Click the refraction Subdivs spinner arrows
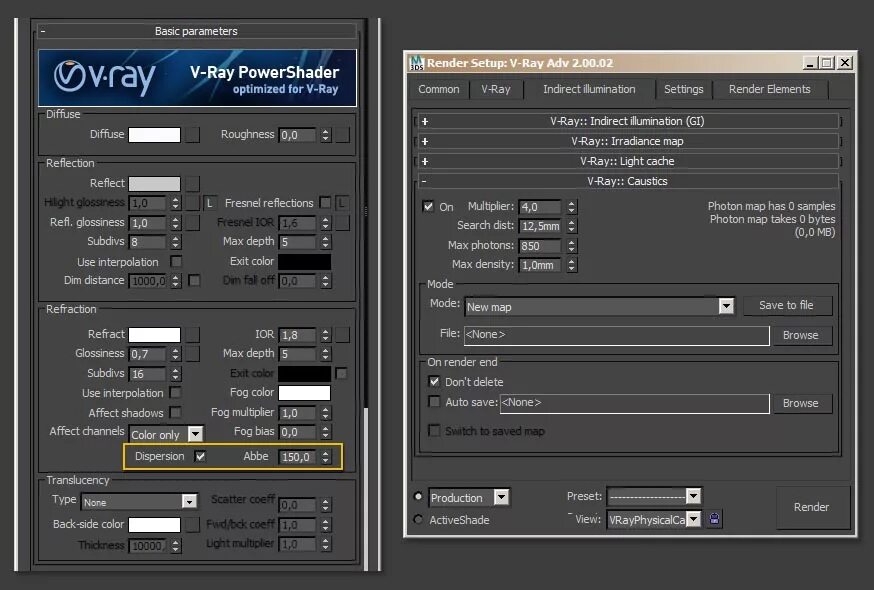The image size is (874, 590). pyautogui.click(x=176, y=374)
